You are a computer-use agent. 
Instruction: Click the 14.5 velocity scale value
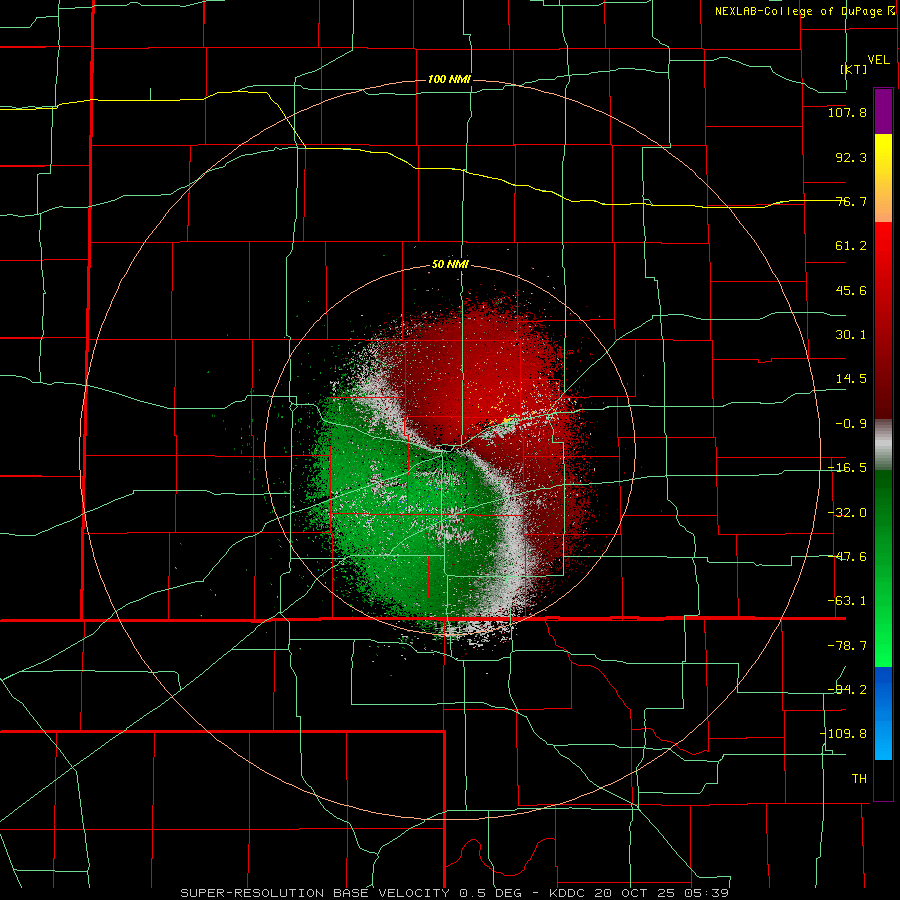pyautogui.click(x=851, y=379)
